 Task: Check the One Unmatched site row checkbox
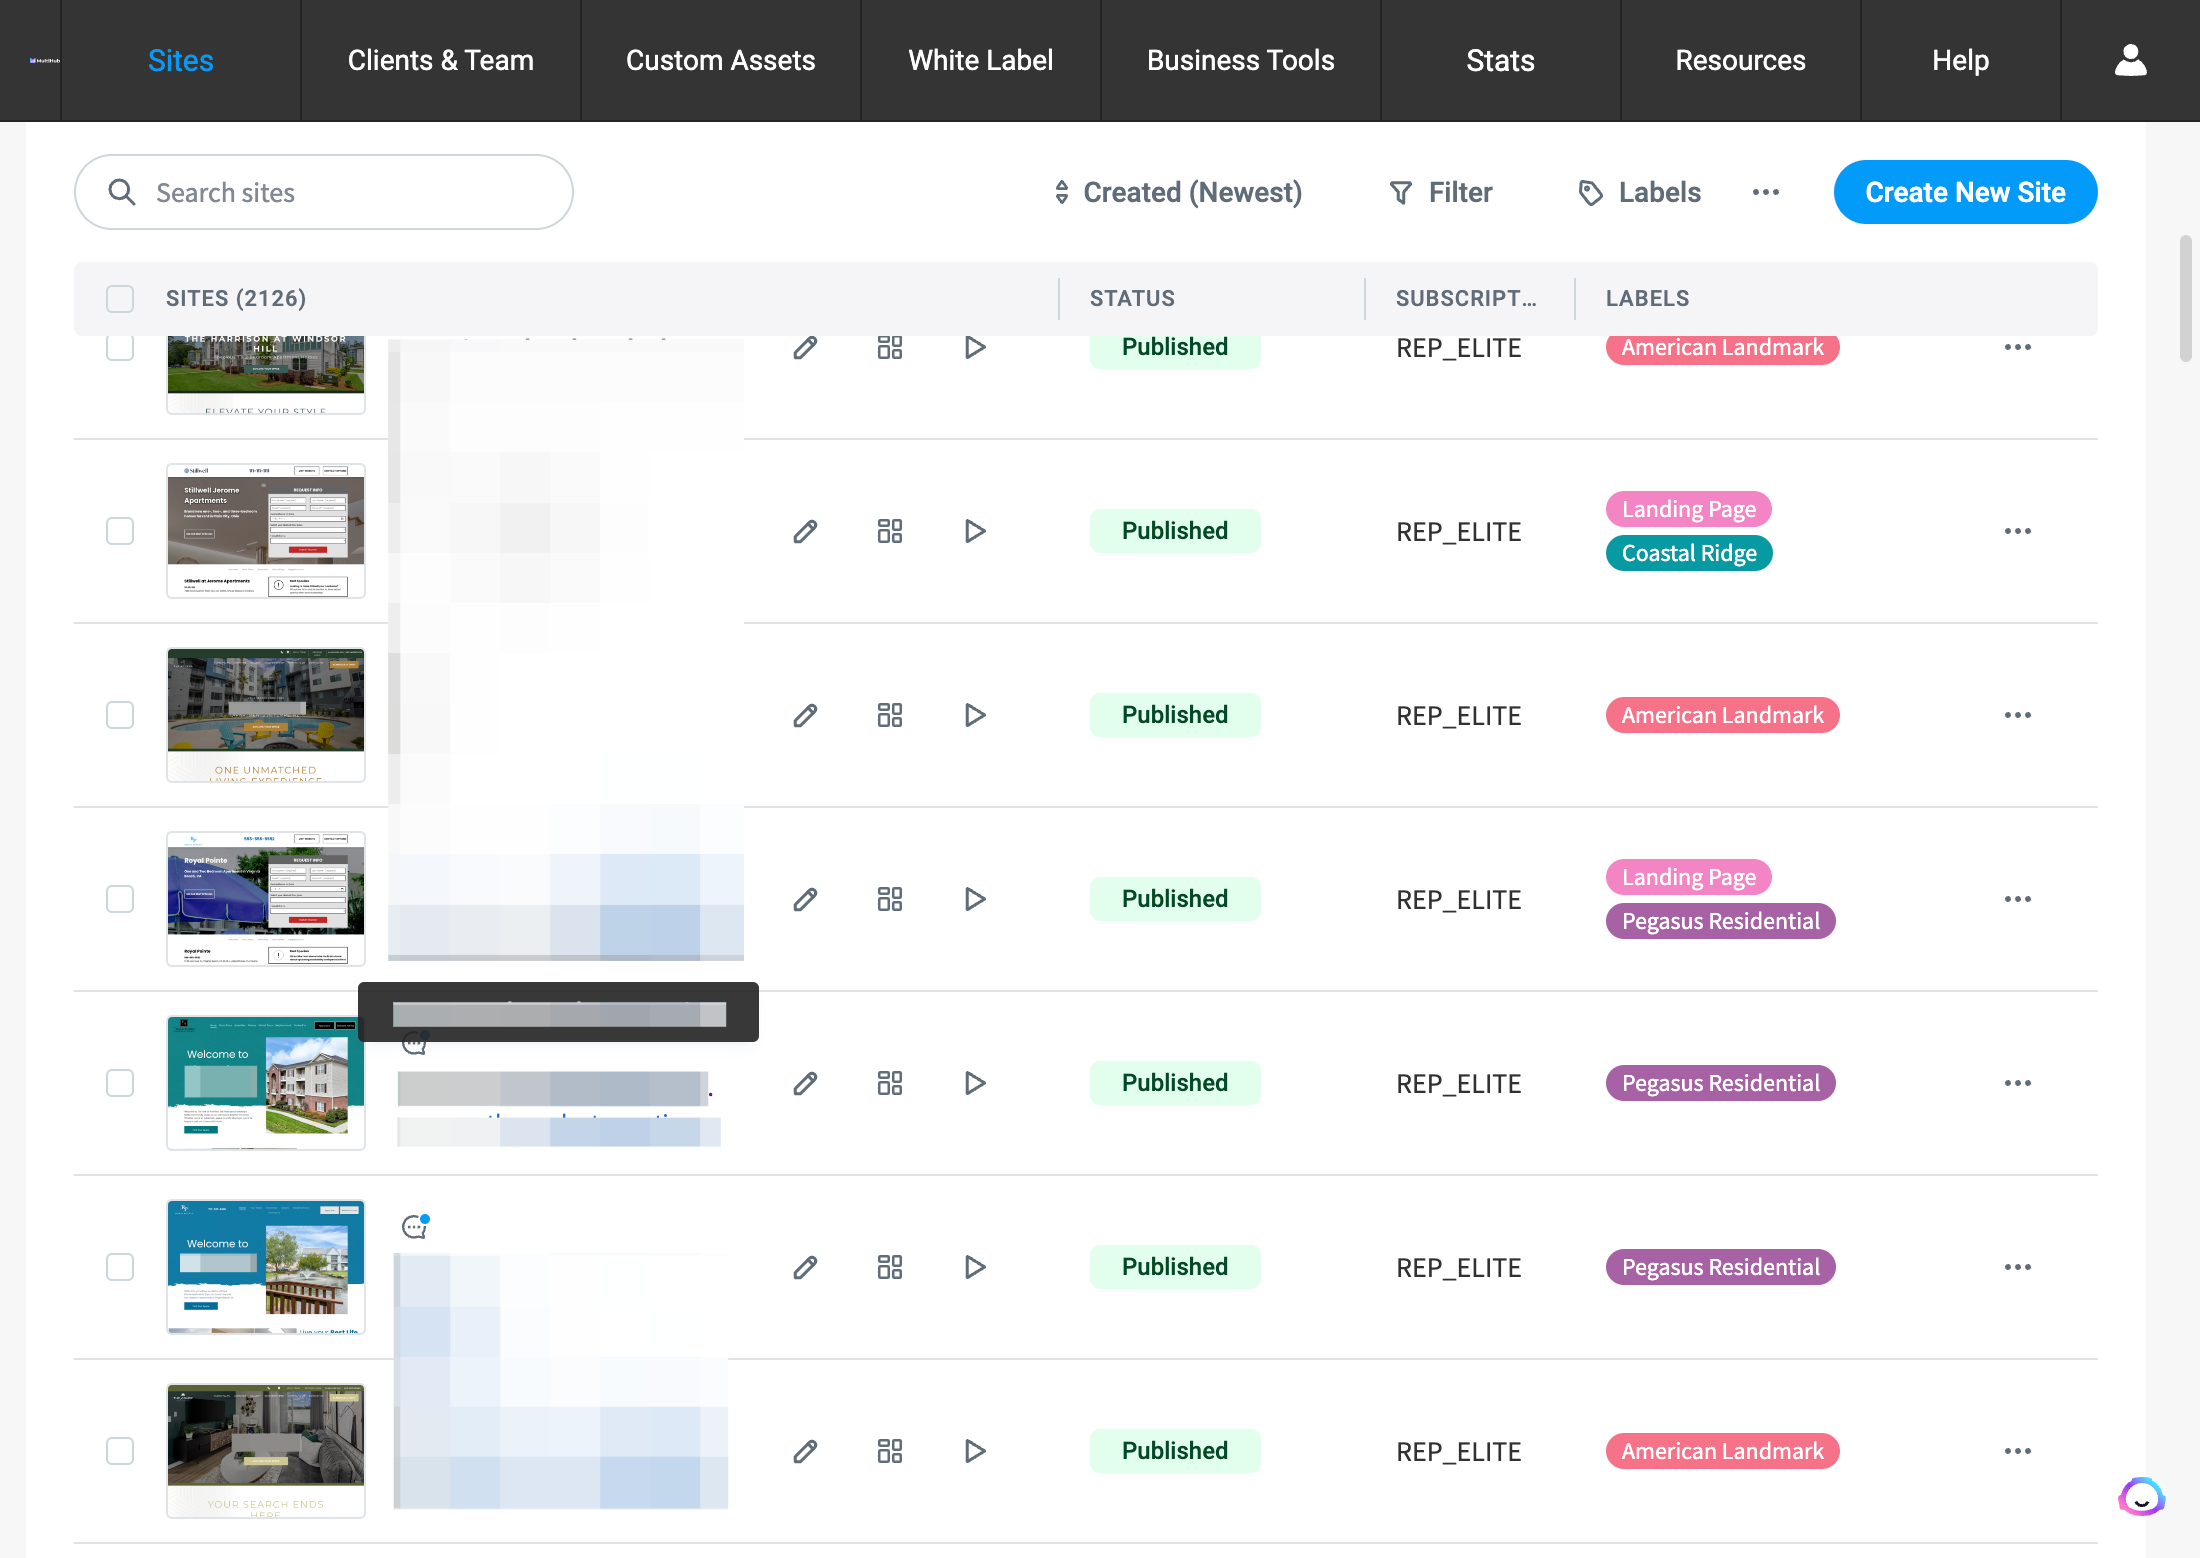pyautogui.click(x=120, y=715)
